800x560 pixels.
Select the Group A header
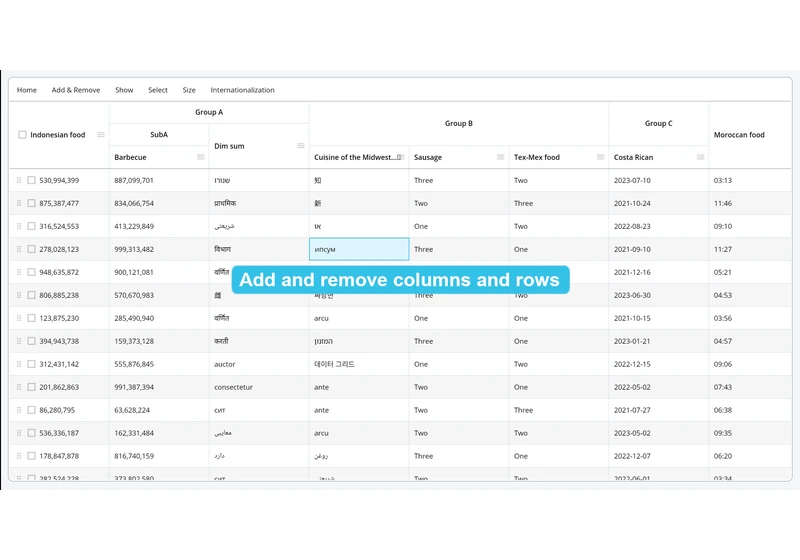tap(209, 112)
